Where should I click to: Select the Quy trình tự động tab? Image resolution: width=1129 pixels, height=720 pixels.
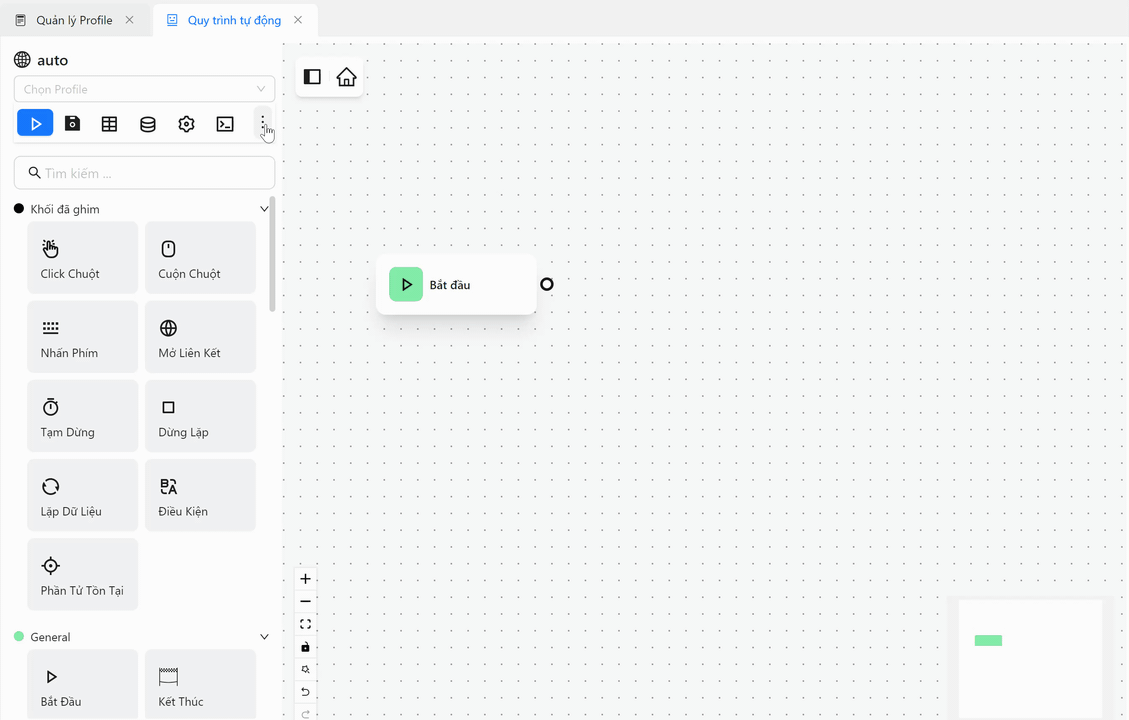click(234, 20)
